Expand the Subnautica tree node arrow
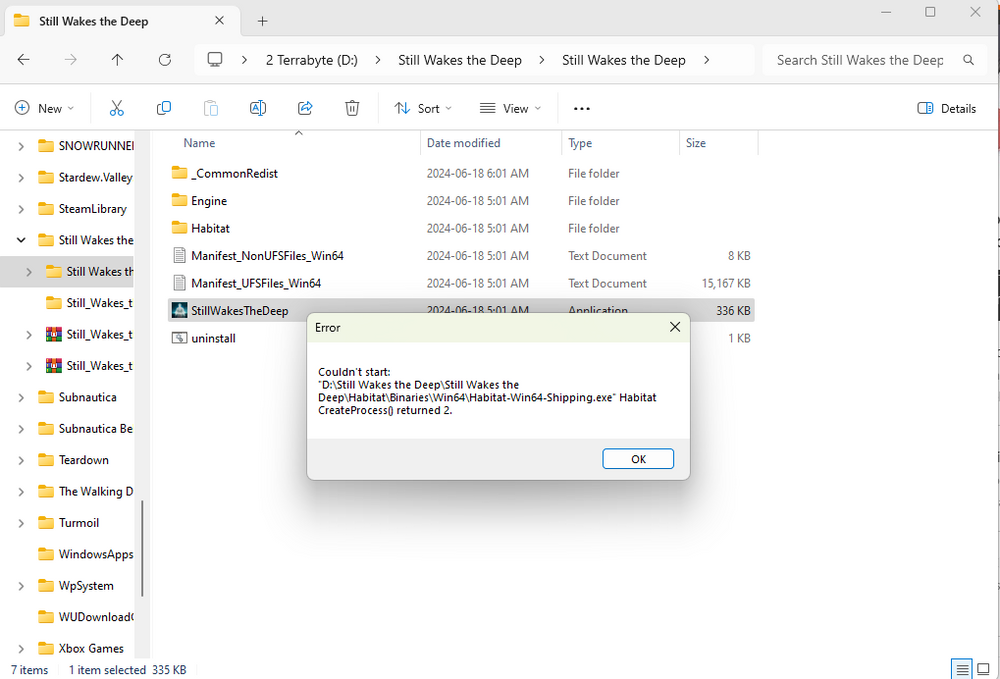 (x=21, y=397)
